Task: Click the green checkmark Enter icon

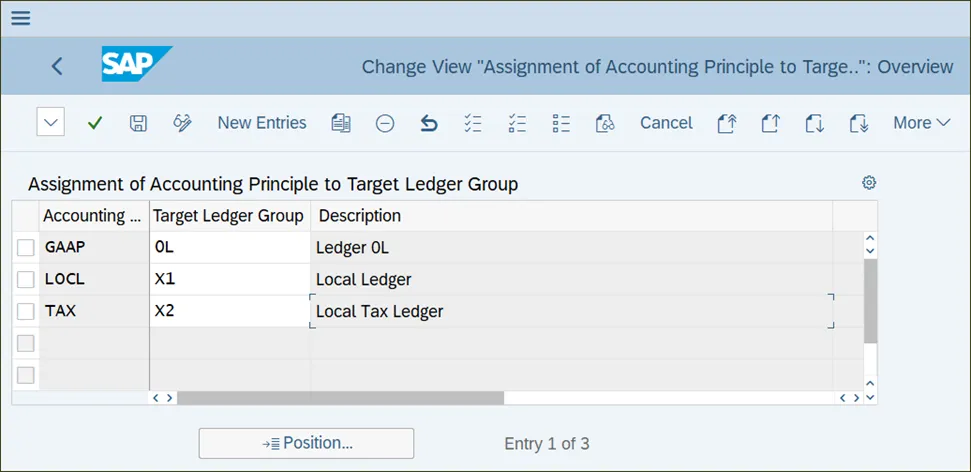Action: coord(95,123)
